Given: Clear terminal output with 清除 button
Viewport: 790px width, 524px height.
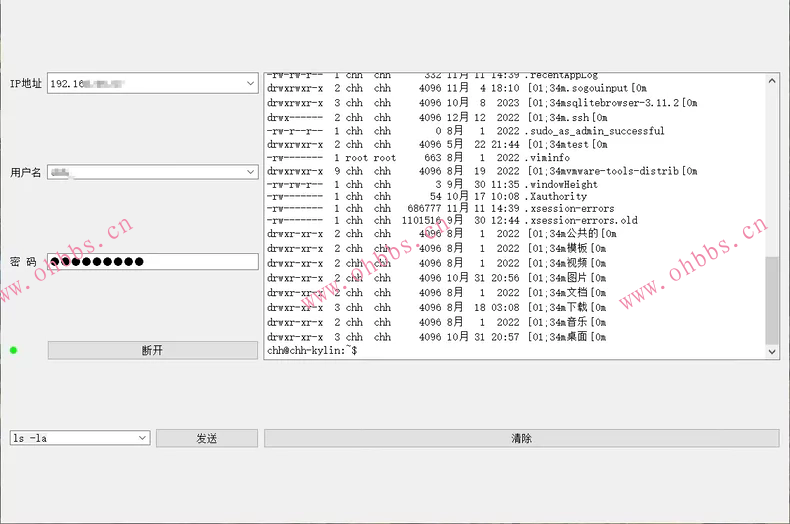Looking at the screenshot, I should click(521, 439).
